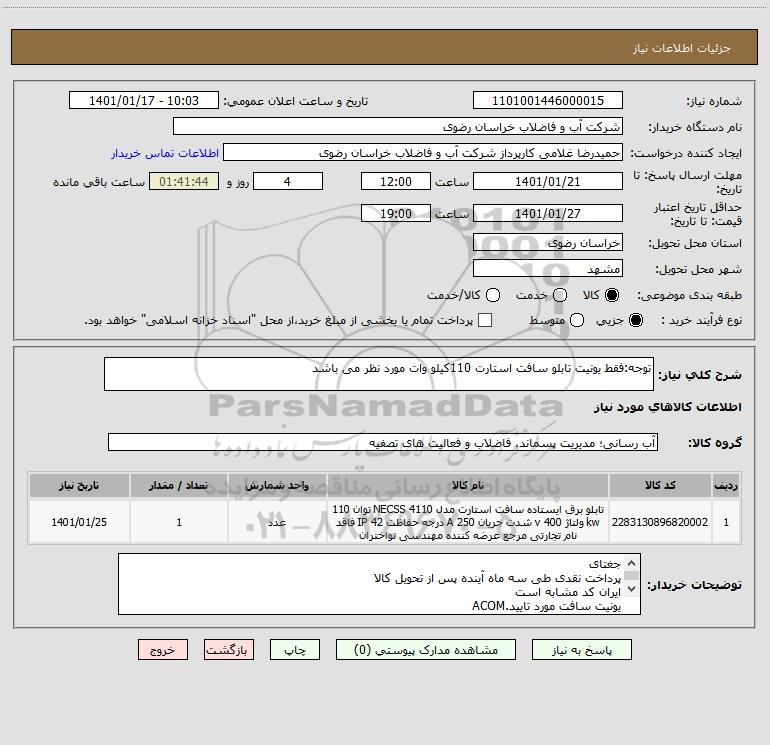This screenshot has height=745, width=770.
Task: Click the ایجاد کننده درخواست label
Action: 687,153
